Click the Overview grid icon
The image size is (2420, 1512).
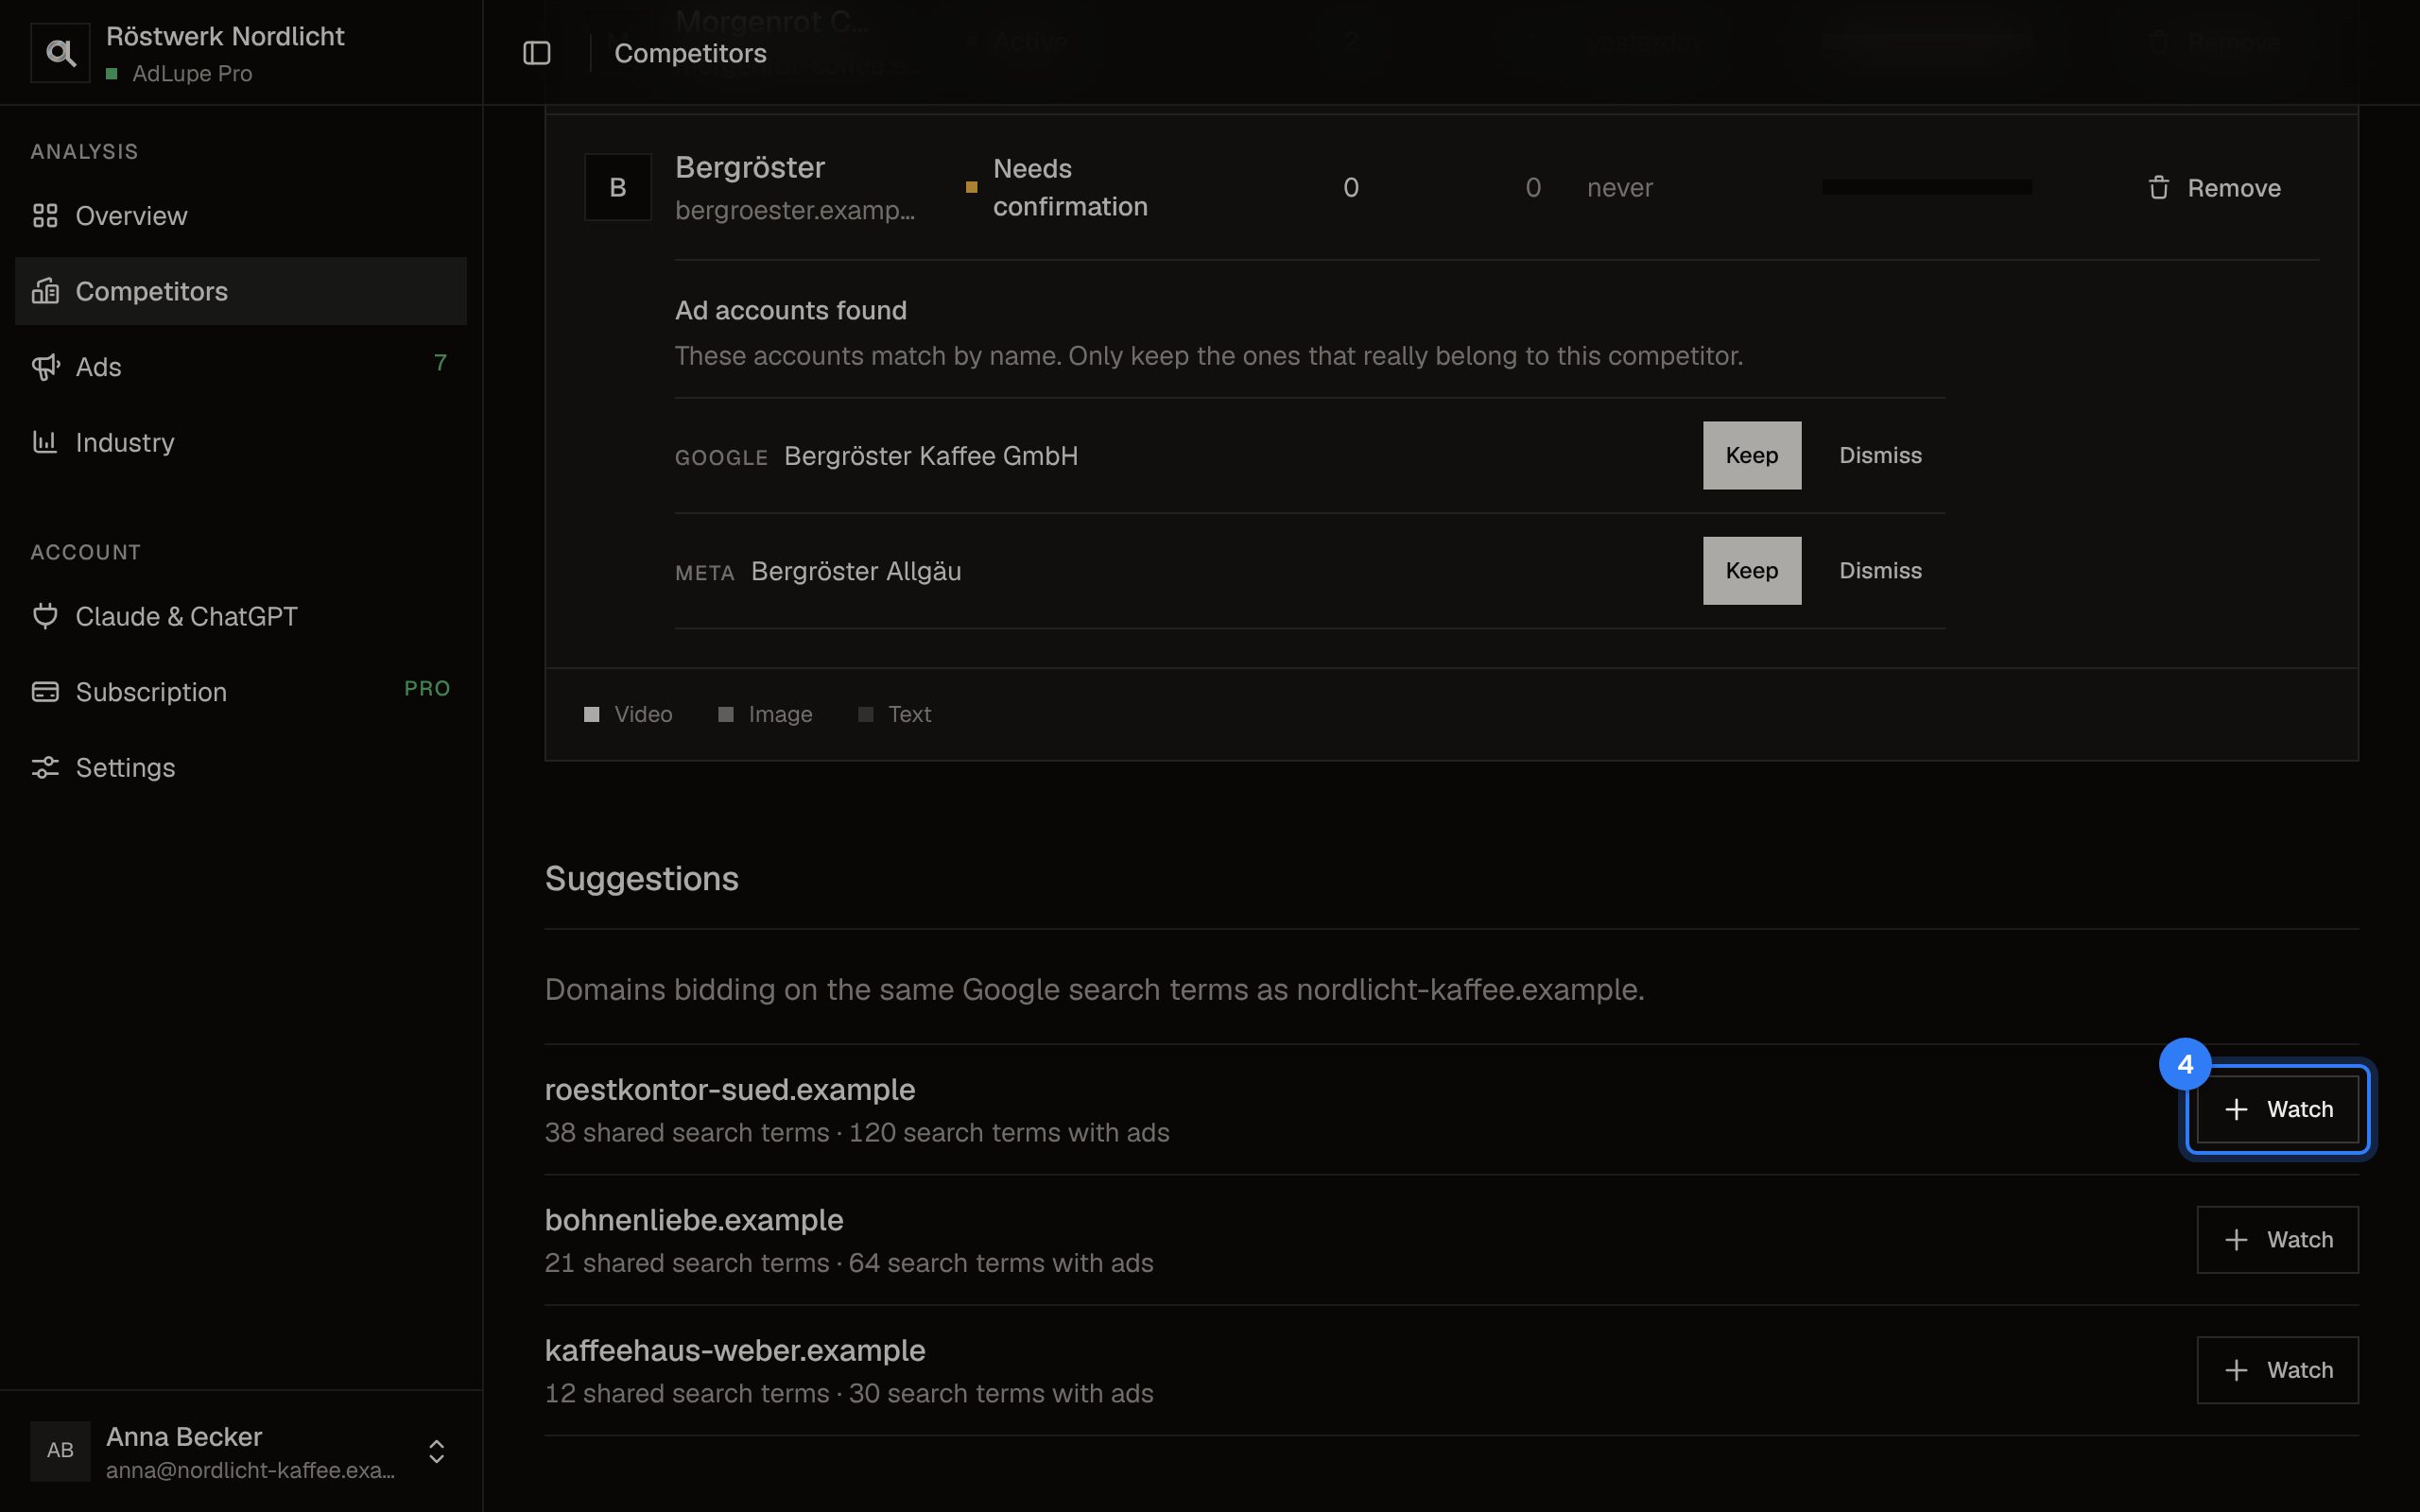click(45, 215)
